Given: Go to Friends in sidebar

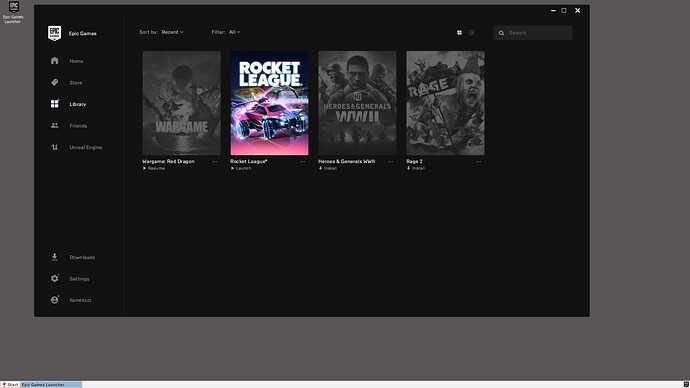Looking at the screenshot, I should coord(78,126).
